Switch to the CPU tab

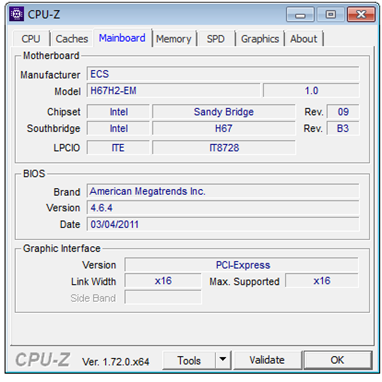(x=31, y=39)
